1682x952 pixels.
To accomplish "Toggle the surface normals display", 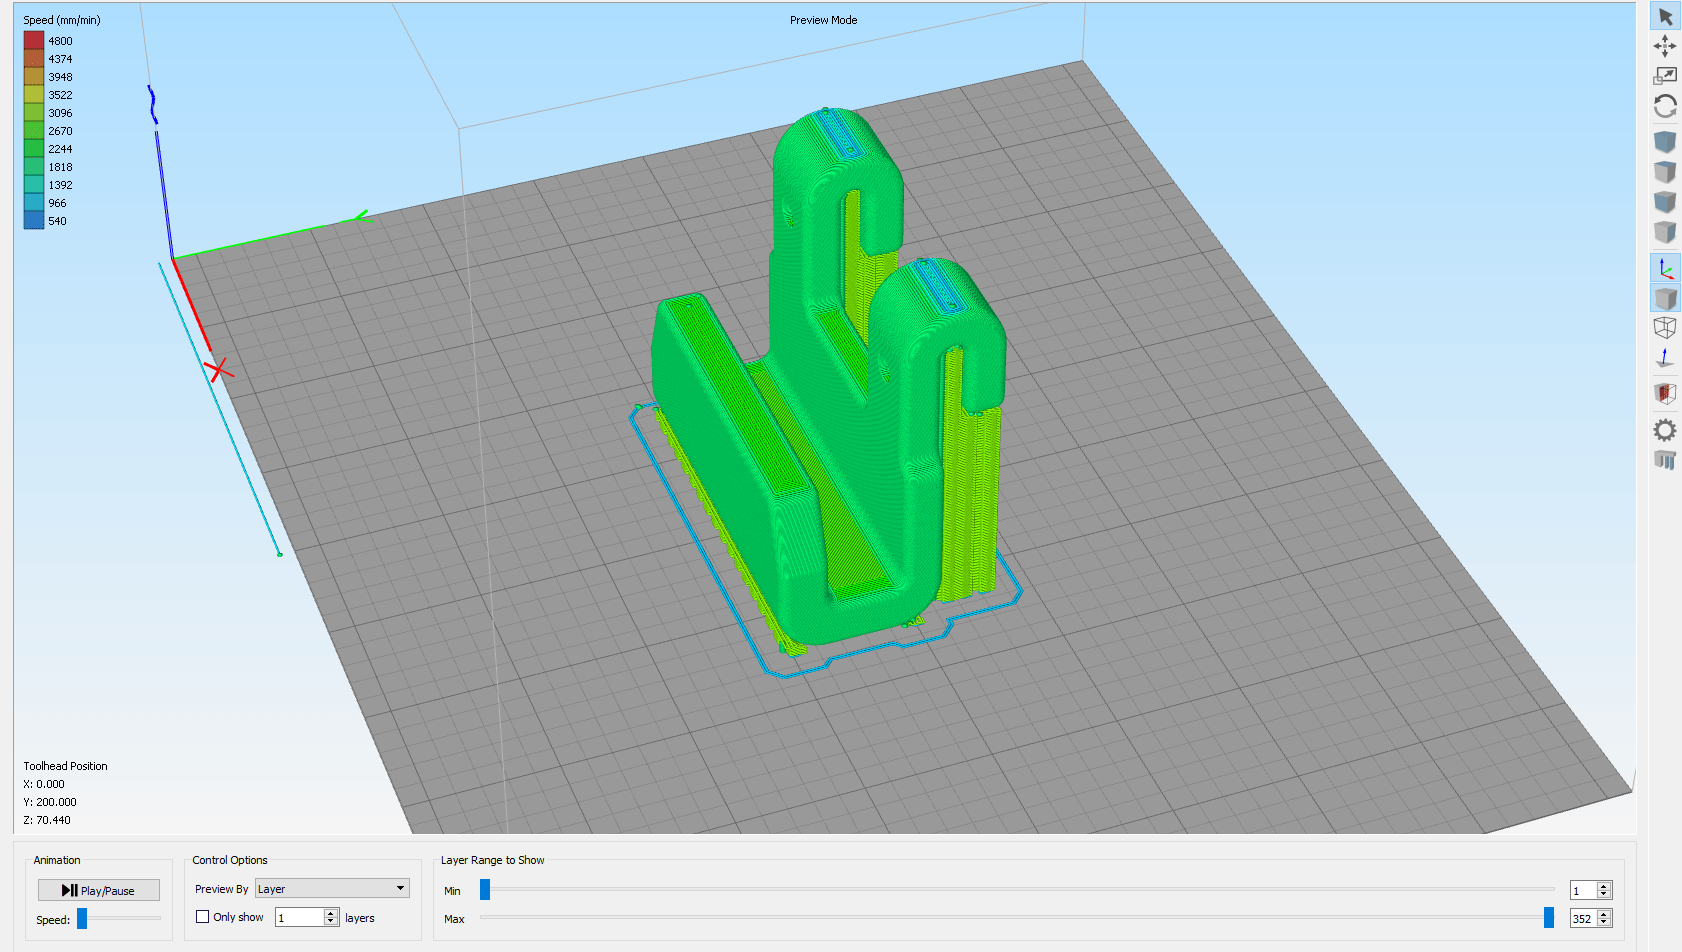I will [1665, 358].
